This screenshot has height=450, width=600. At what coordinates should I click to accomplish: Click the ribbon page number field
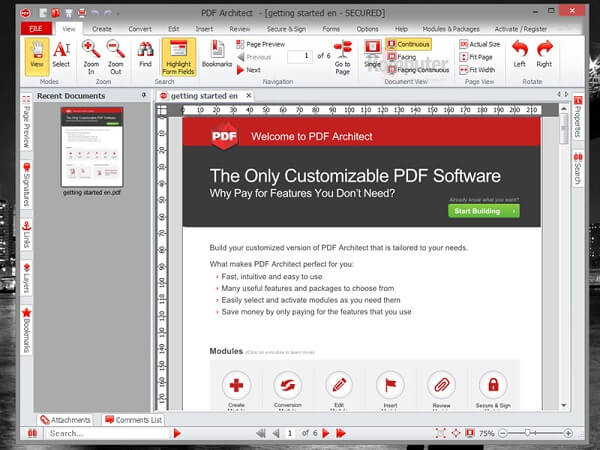[300, 57]
